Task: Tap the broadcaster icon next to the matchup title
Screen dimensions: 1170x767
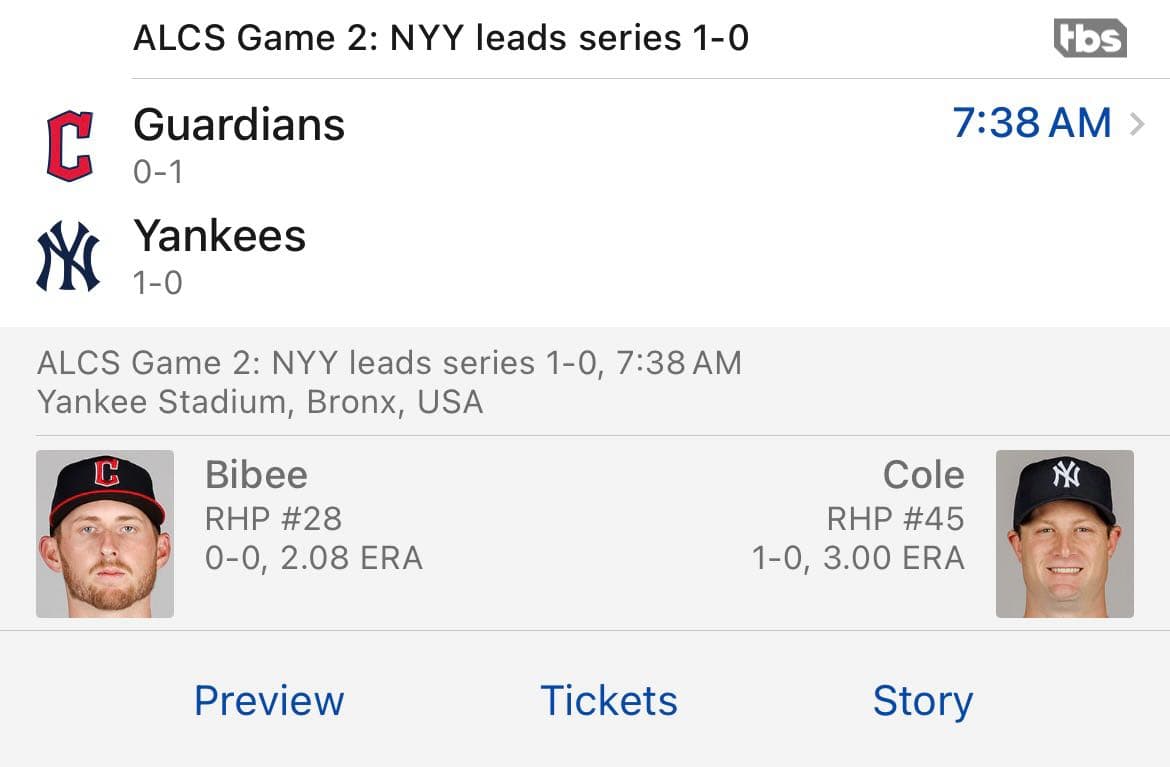Action: 1091,38
